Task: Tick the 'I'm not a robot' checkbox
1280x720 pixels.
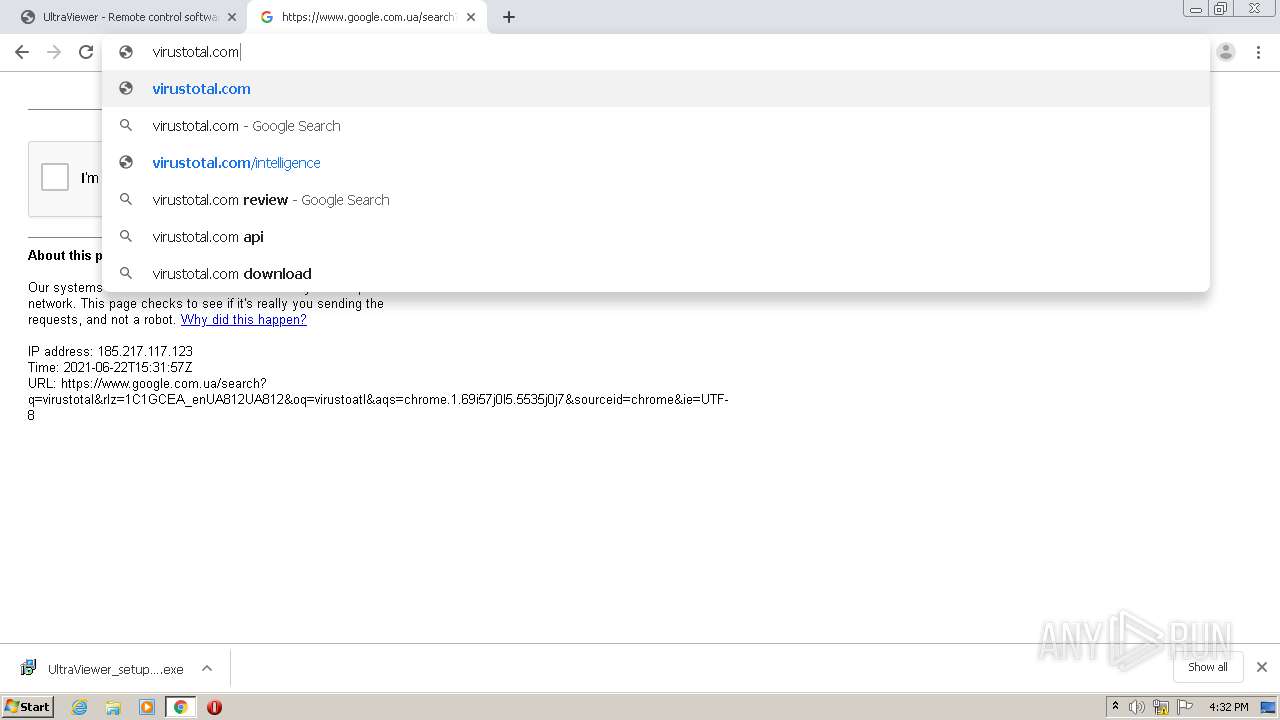Action: coord(55,177)
